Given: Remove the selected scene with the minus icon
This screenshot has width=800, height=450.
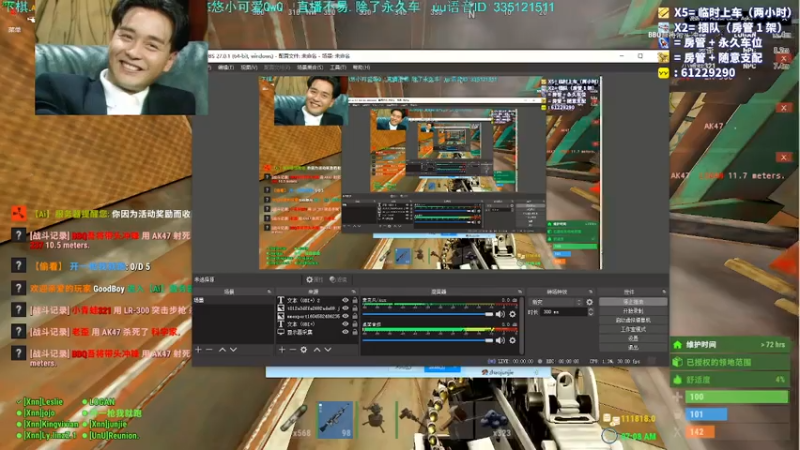Looking at the screenshot, I should coord(209,349).
